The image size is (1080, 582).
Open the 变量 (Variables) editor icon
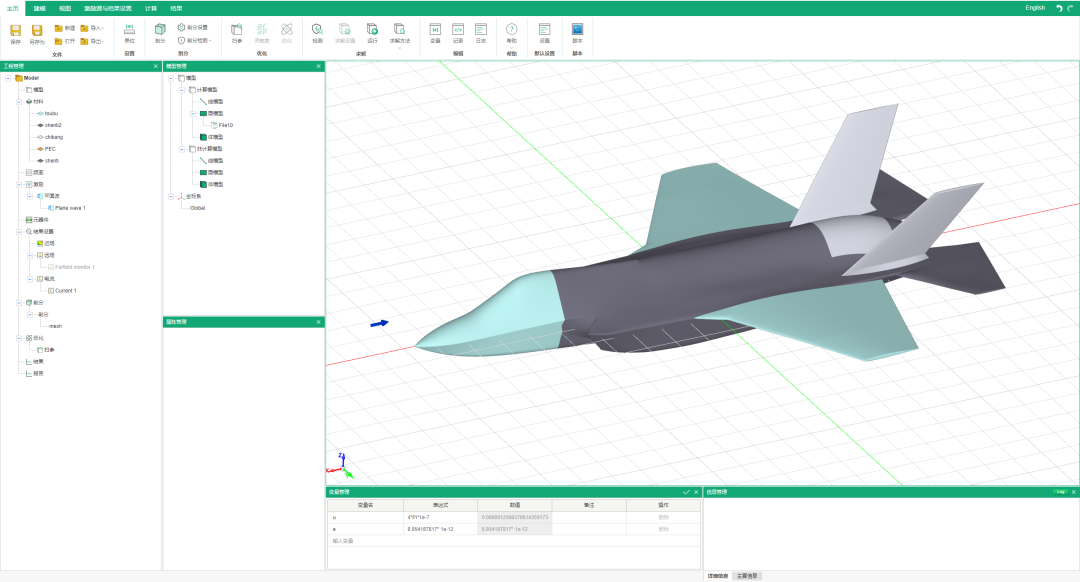click(435, 32)
